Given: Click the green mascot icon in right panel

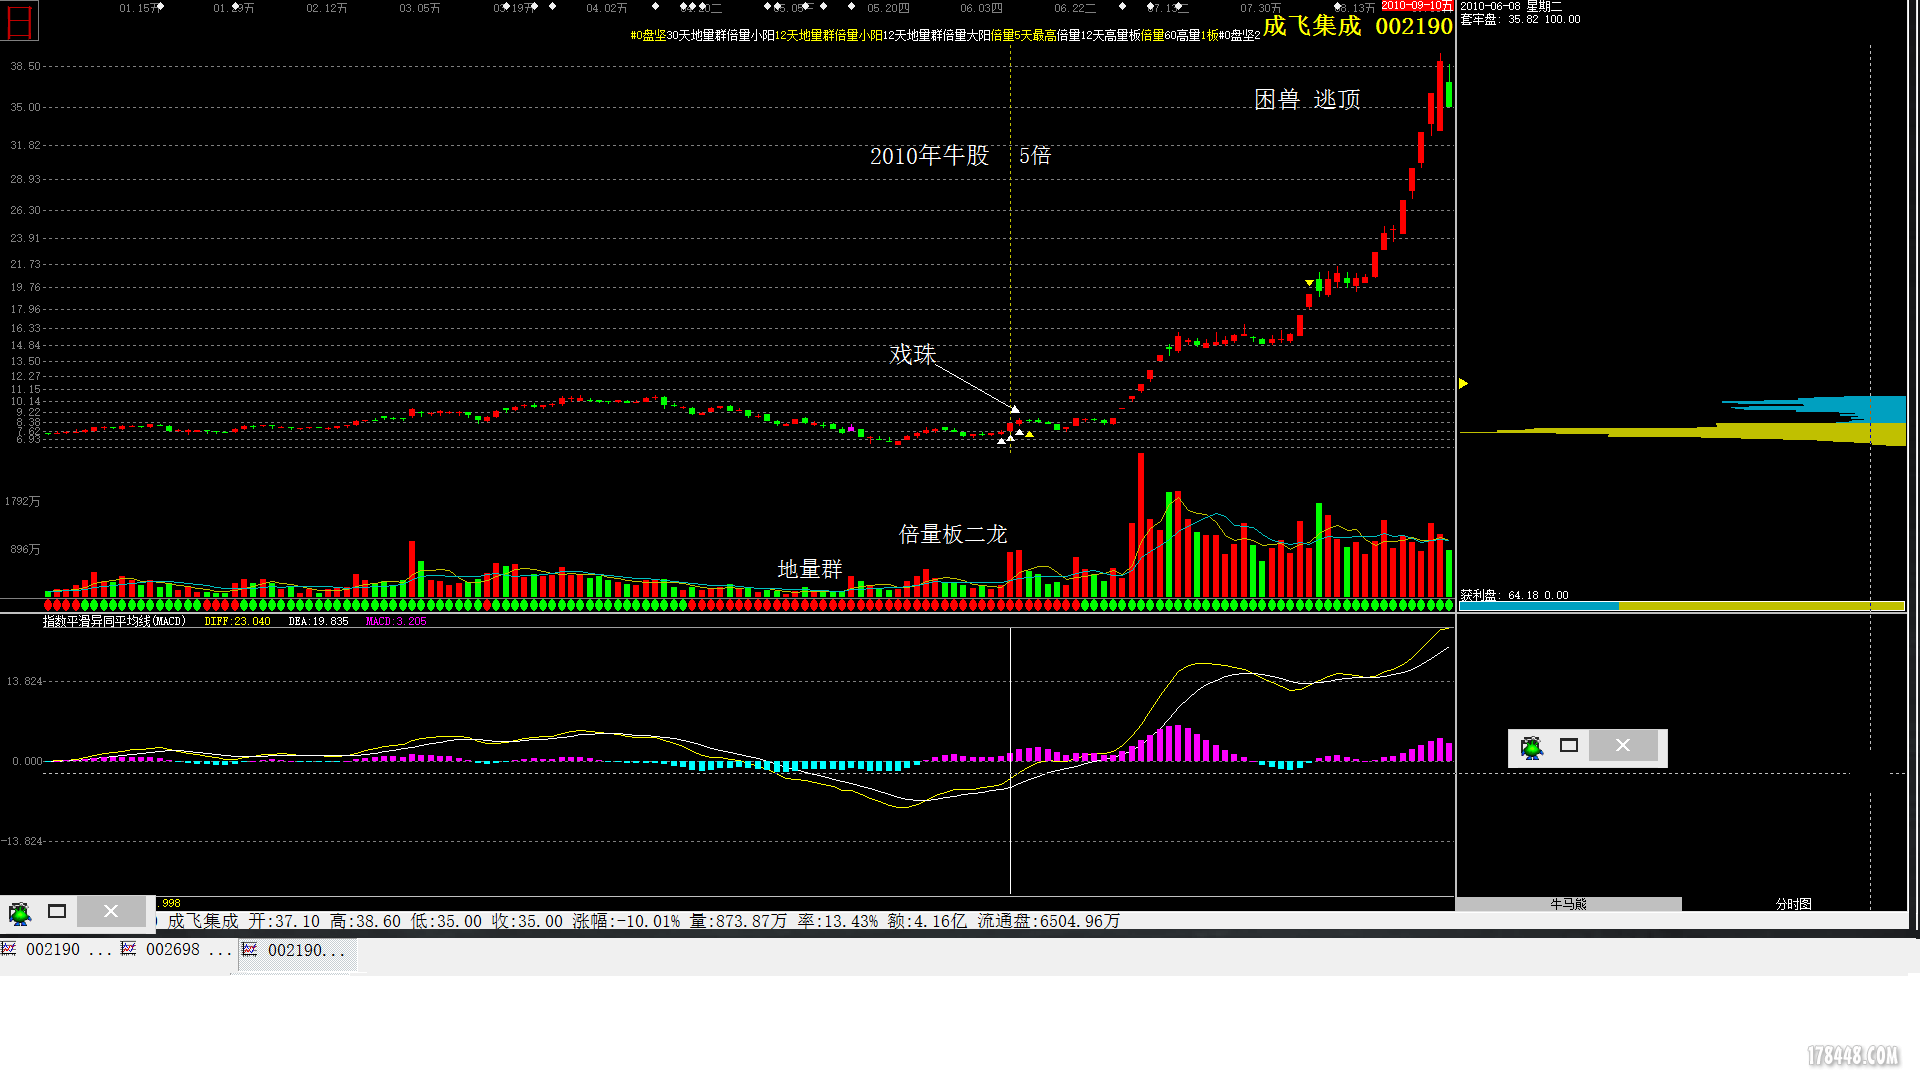Looking at the screenshot, I should coord(1532,747).
